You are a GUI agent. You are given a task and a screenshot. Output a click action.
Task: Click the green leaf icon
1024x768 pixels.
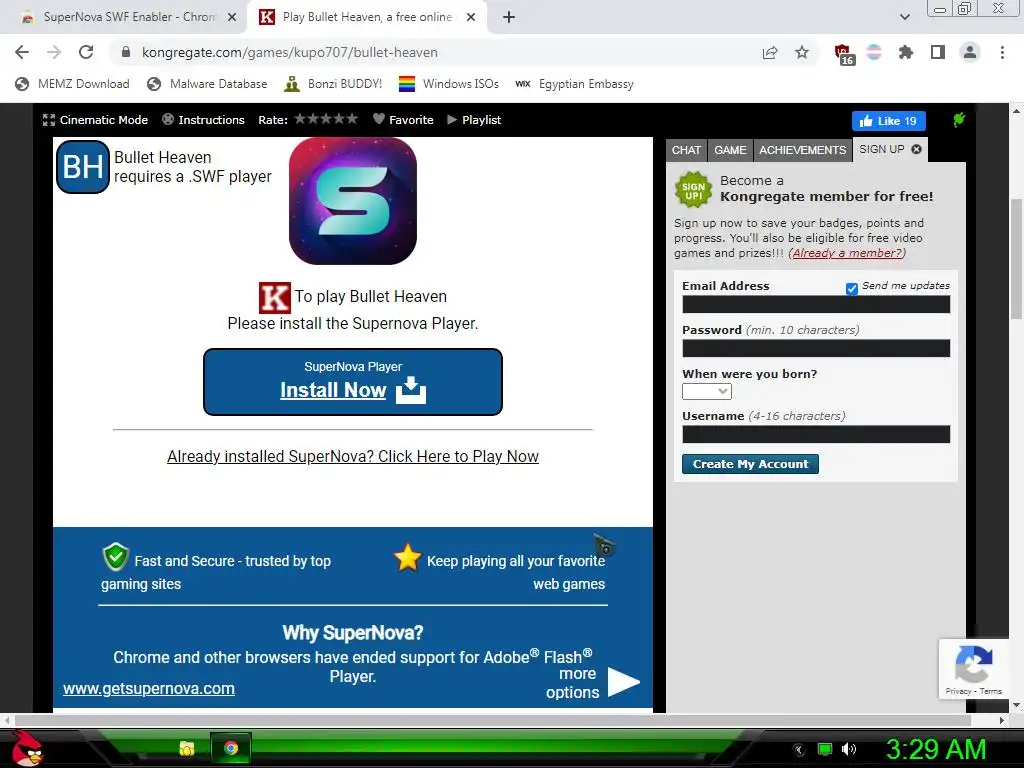pos(959,120)
